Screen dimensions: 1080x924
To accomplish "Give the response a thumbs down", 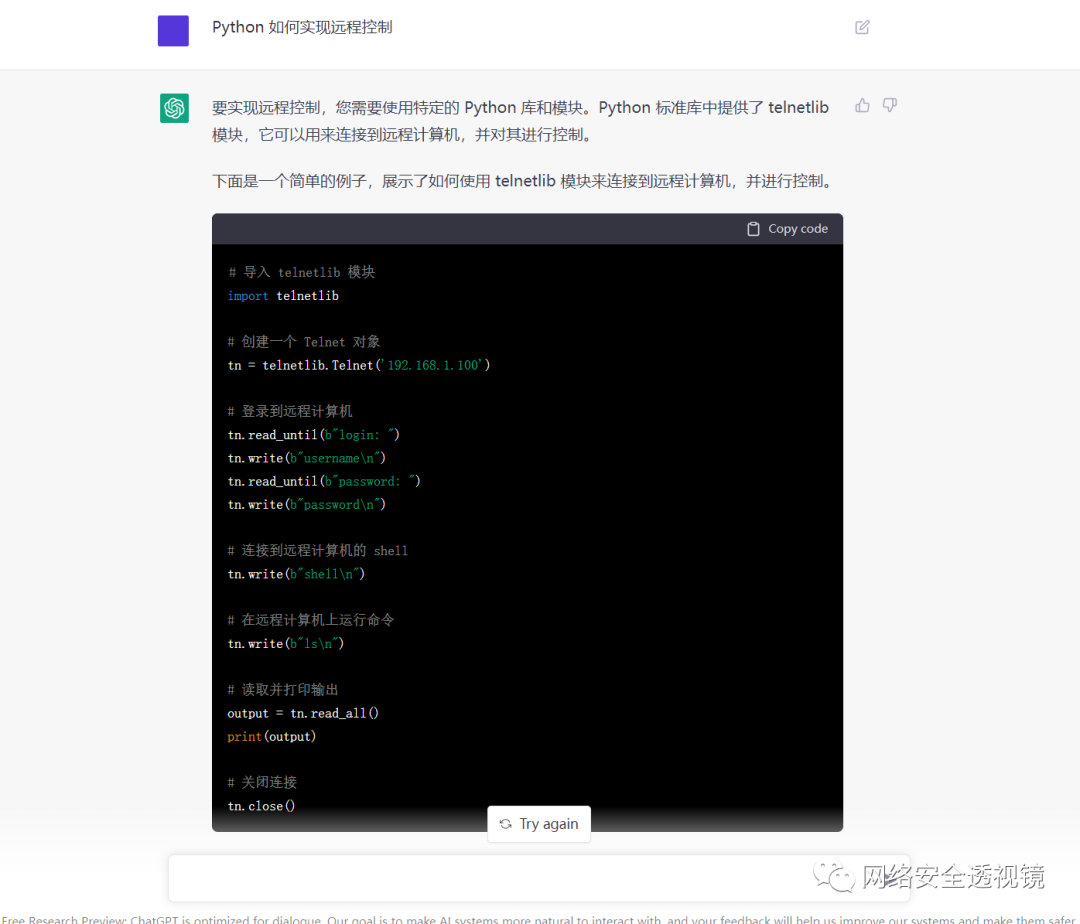I will coord(890,105).
